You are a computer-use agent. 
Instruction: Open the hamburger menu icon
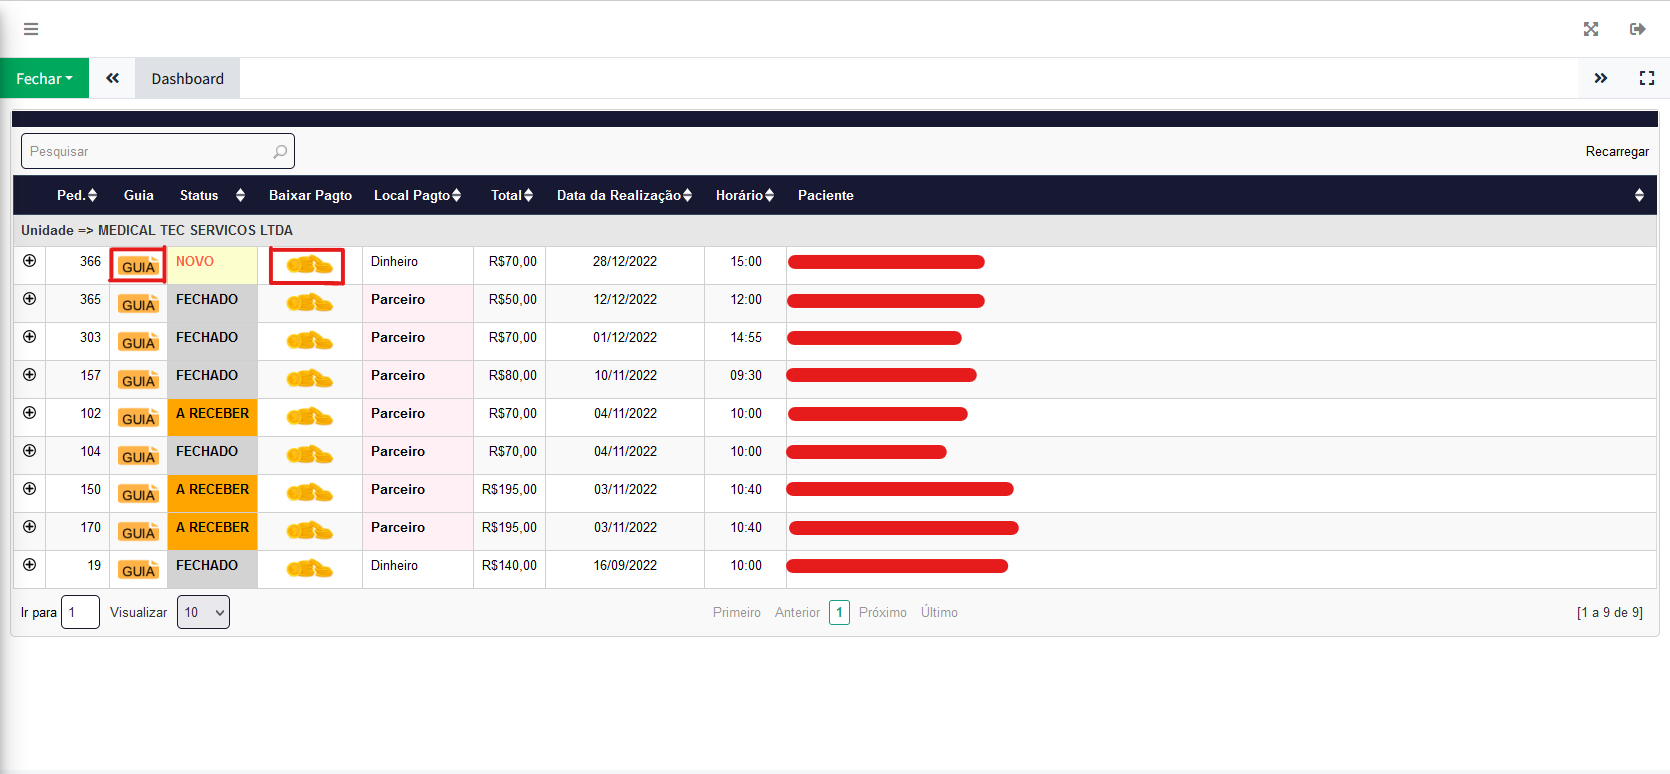coord(31,29)
